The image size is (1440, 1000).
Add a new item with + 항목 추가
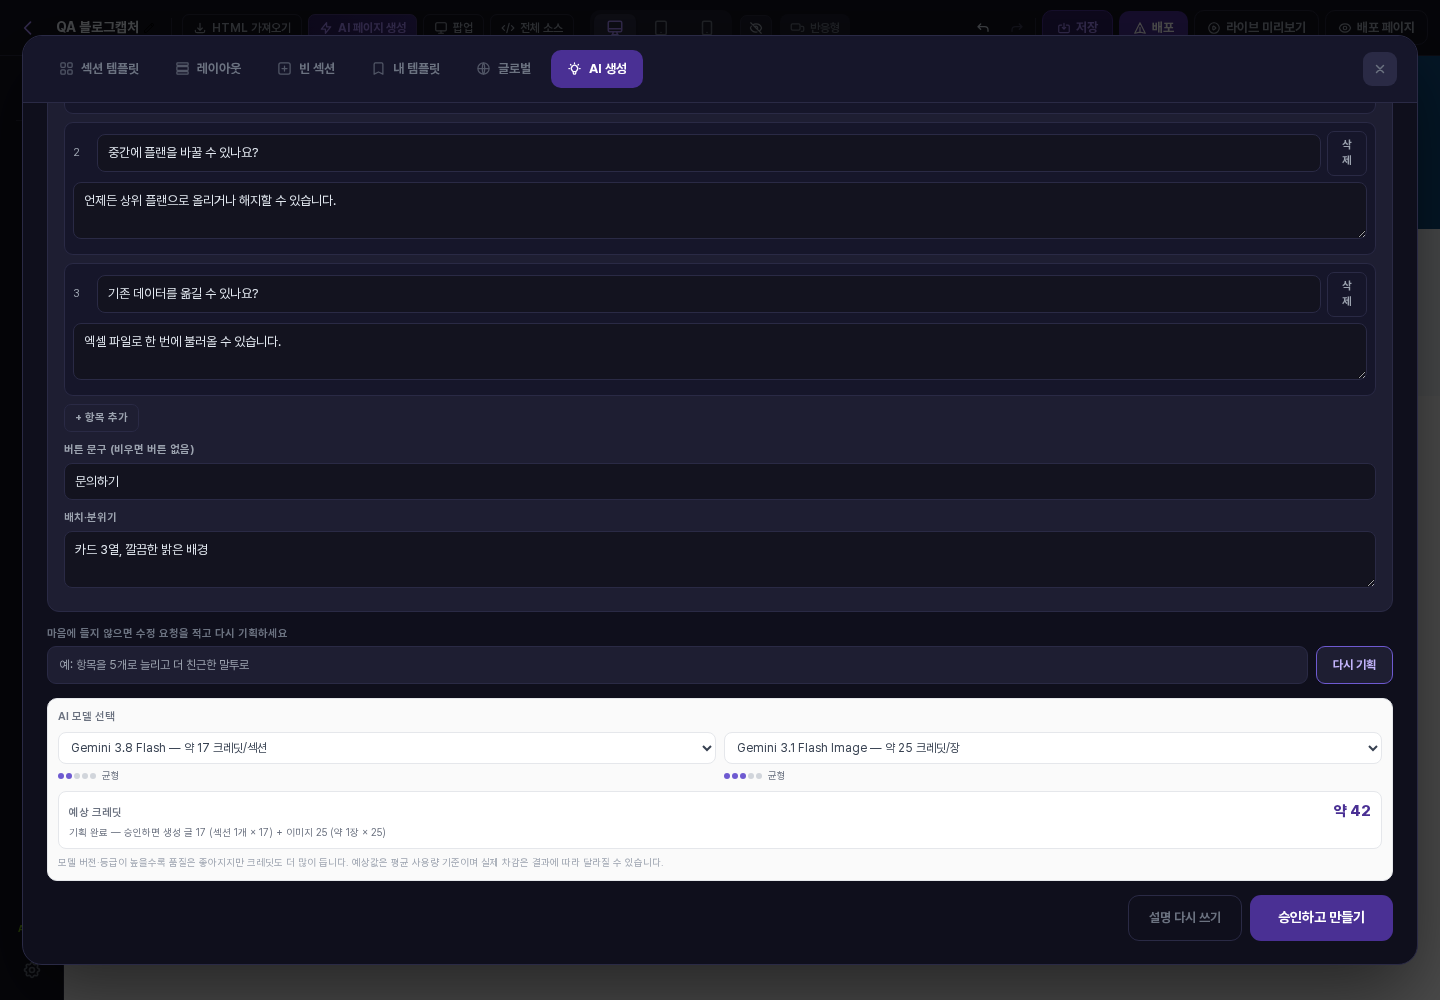(101, 418)
